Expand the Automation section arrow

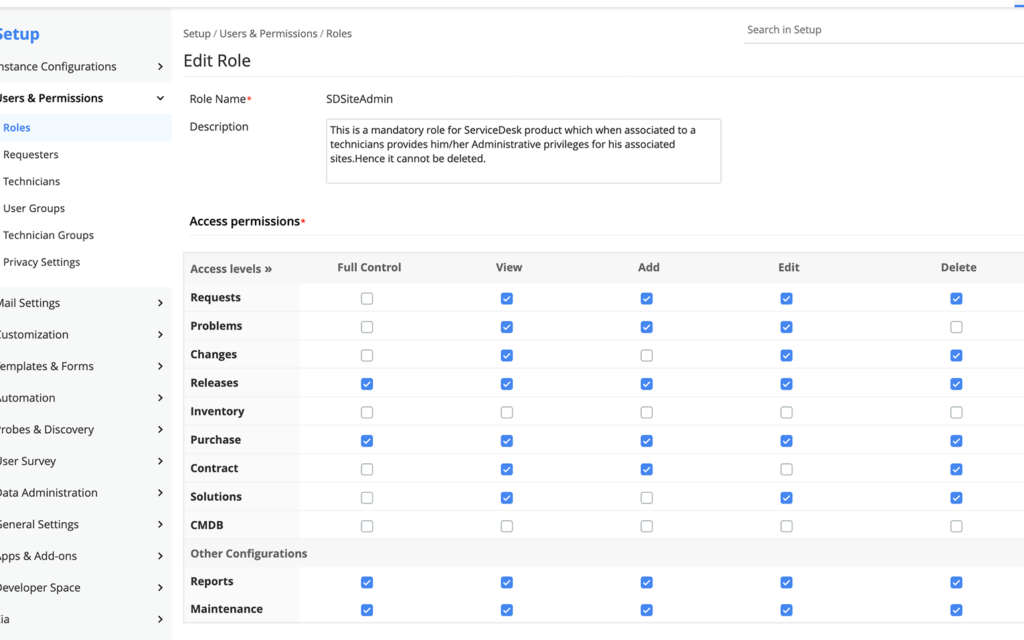point(160,398)
